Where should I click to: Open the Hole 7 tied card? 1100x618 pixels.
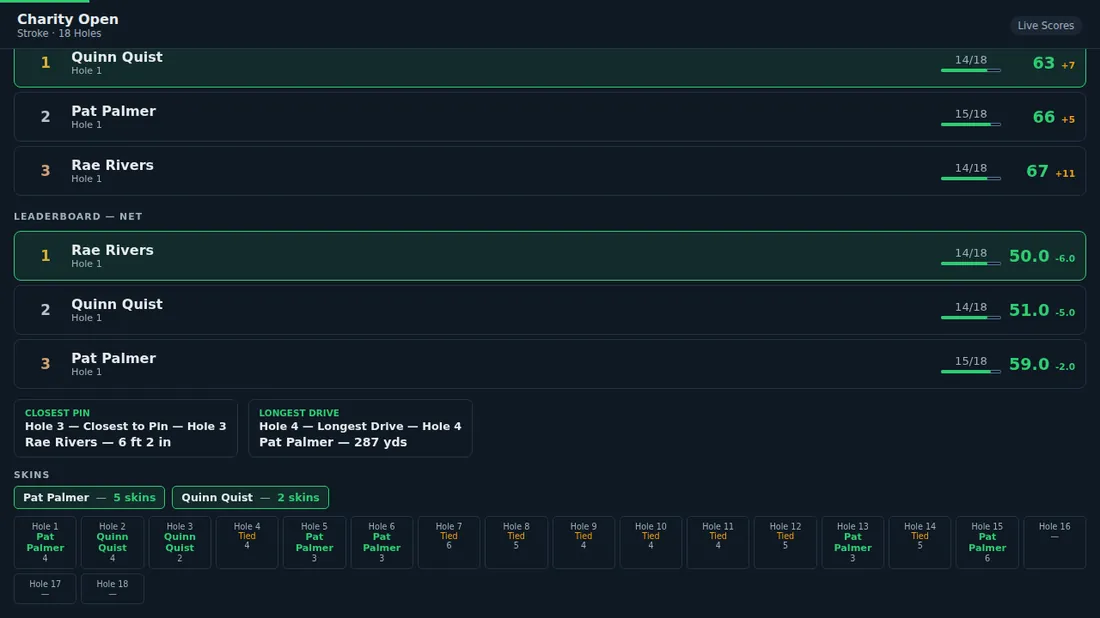(x=449, y=542)
